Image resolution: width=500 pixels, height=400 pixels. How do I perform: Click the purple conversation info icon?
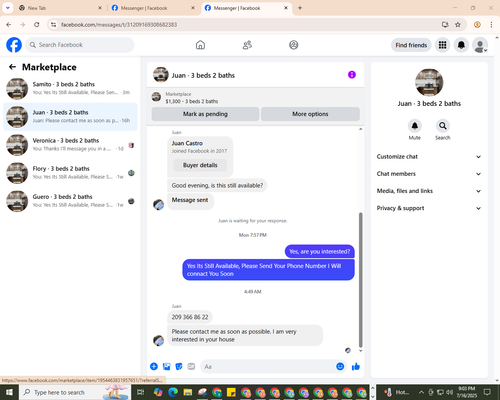[x=352, y=75]
